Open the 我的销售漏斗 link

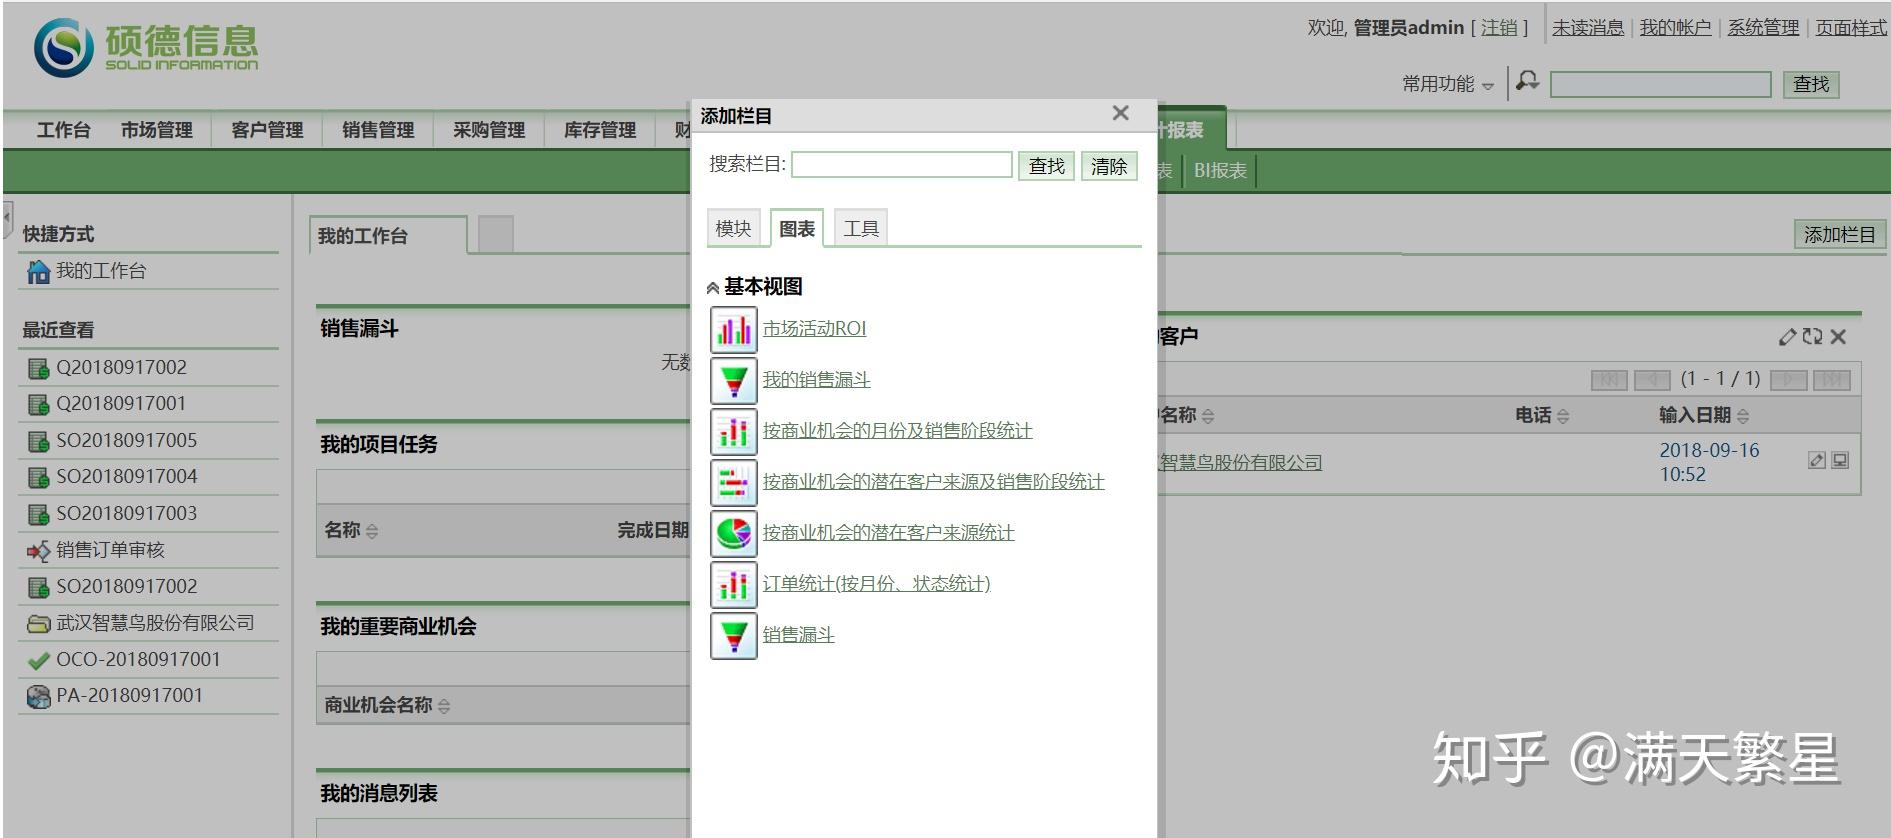pos(816,380)
